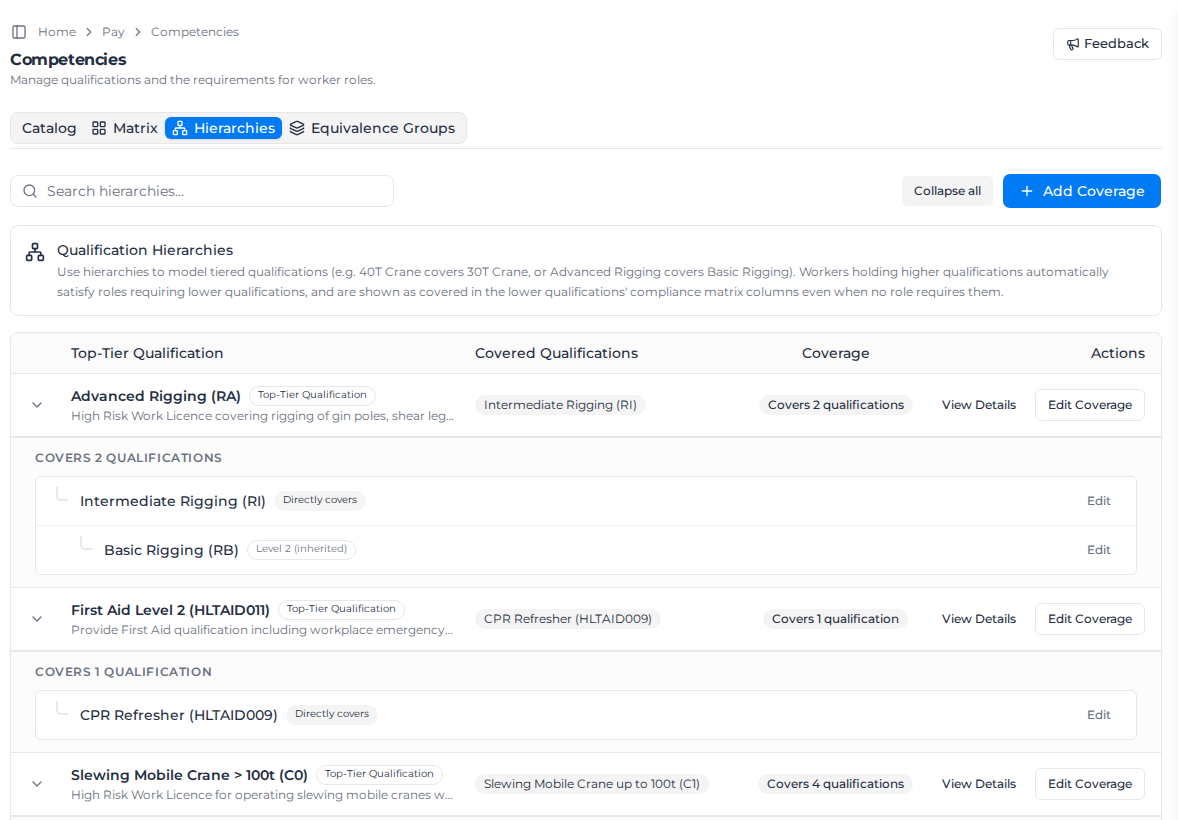Collapse the Slewing Mobile Crane > 100t row

click(37, 784)
